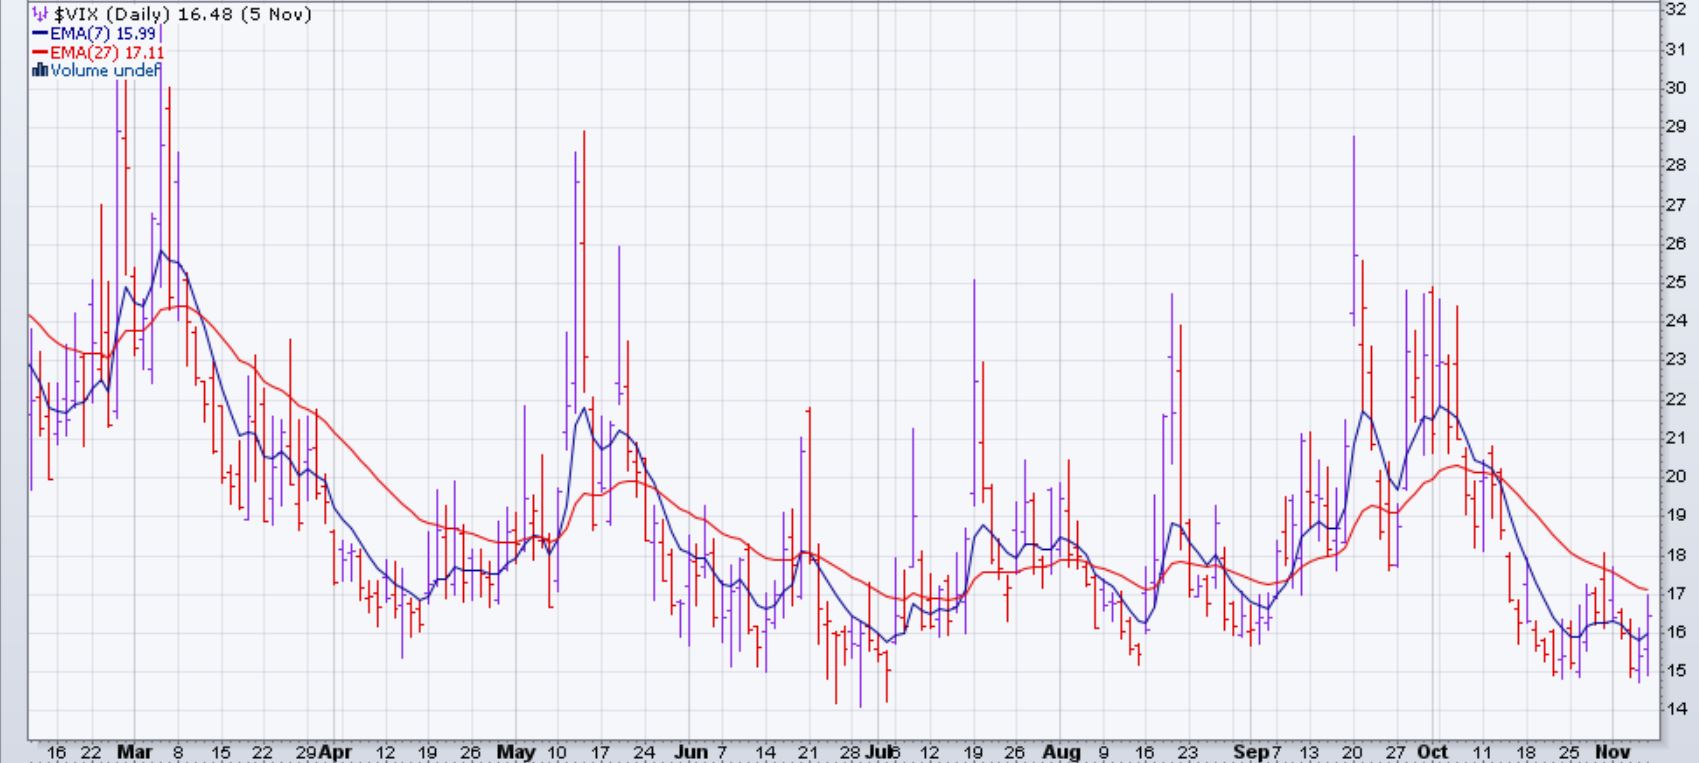Viewport: 1699px width, 763px height.
Task: Click the Jun label on the date axis
Action: coord(690,752)
